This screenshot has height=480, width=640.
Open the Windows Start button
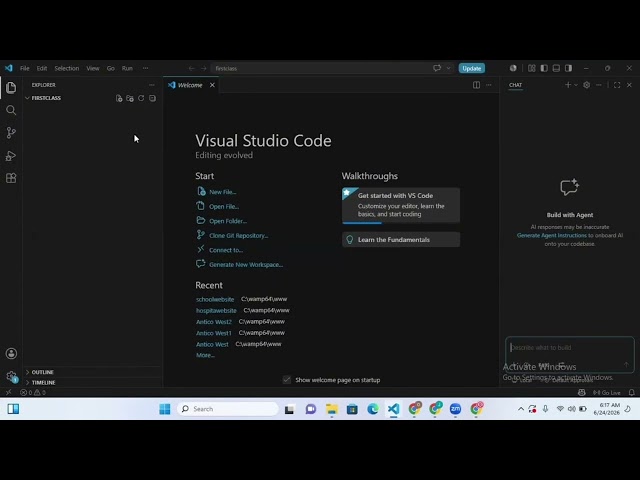pyautogui.click(x=165, y=409)
